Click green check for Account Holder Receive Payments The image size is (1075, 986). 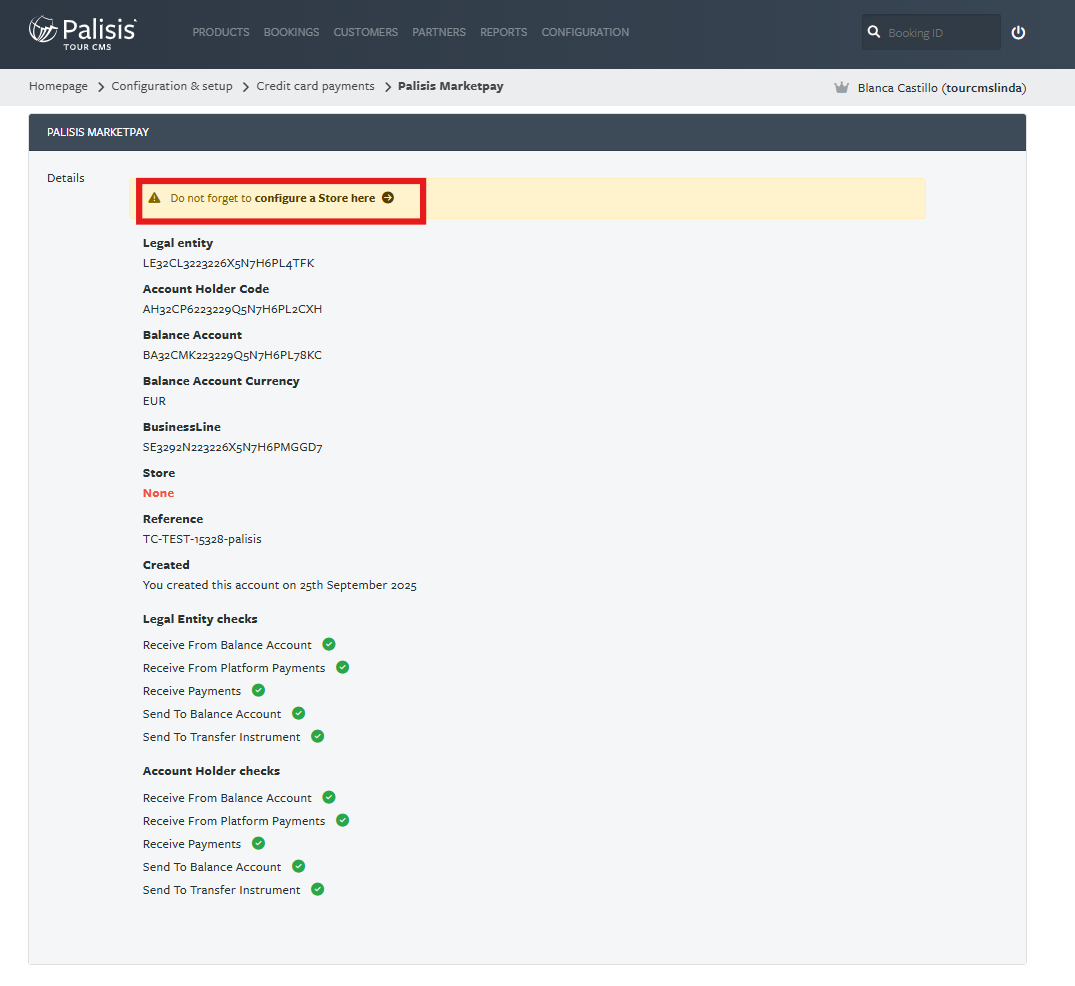coord(258,843)
